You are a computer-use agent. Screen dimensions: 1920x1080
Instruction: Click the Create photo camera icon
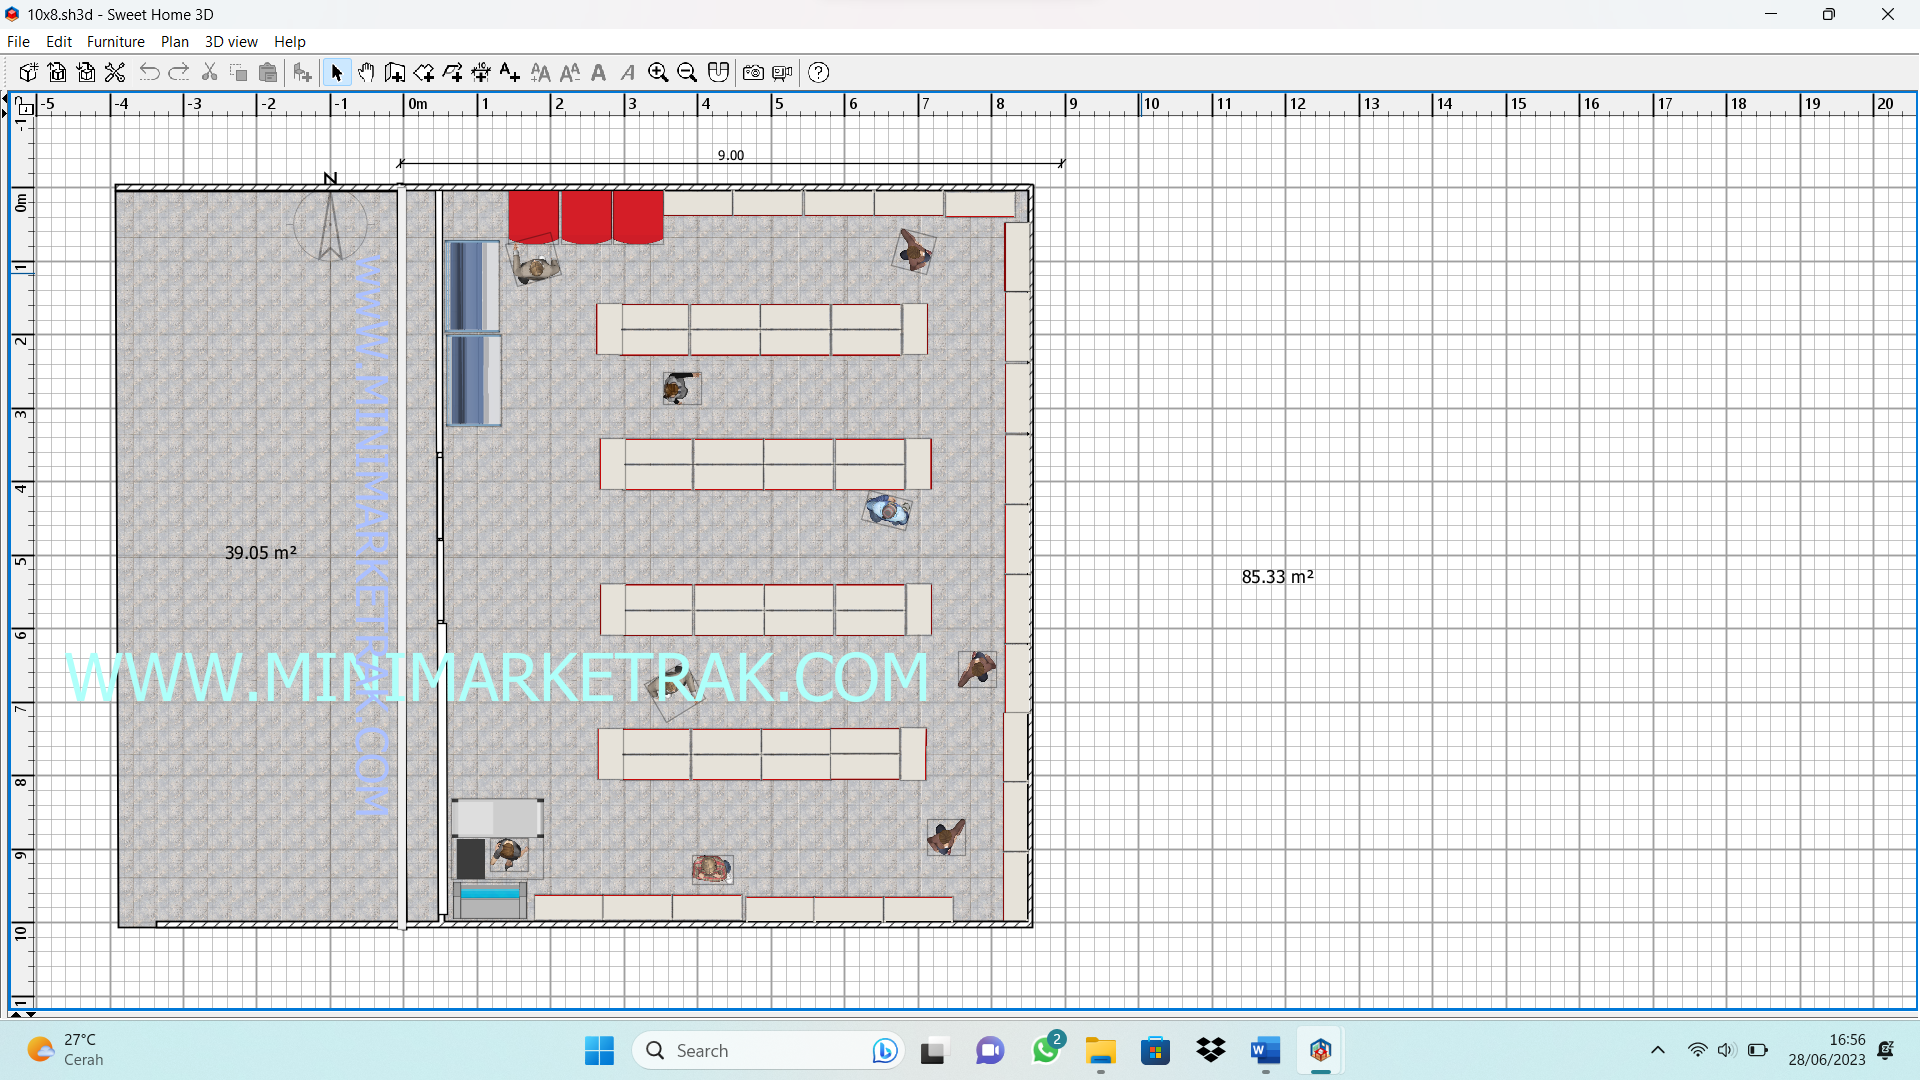(x=753, y=72)
